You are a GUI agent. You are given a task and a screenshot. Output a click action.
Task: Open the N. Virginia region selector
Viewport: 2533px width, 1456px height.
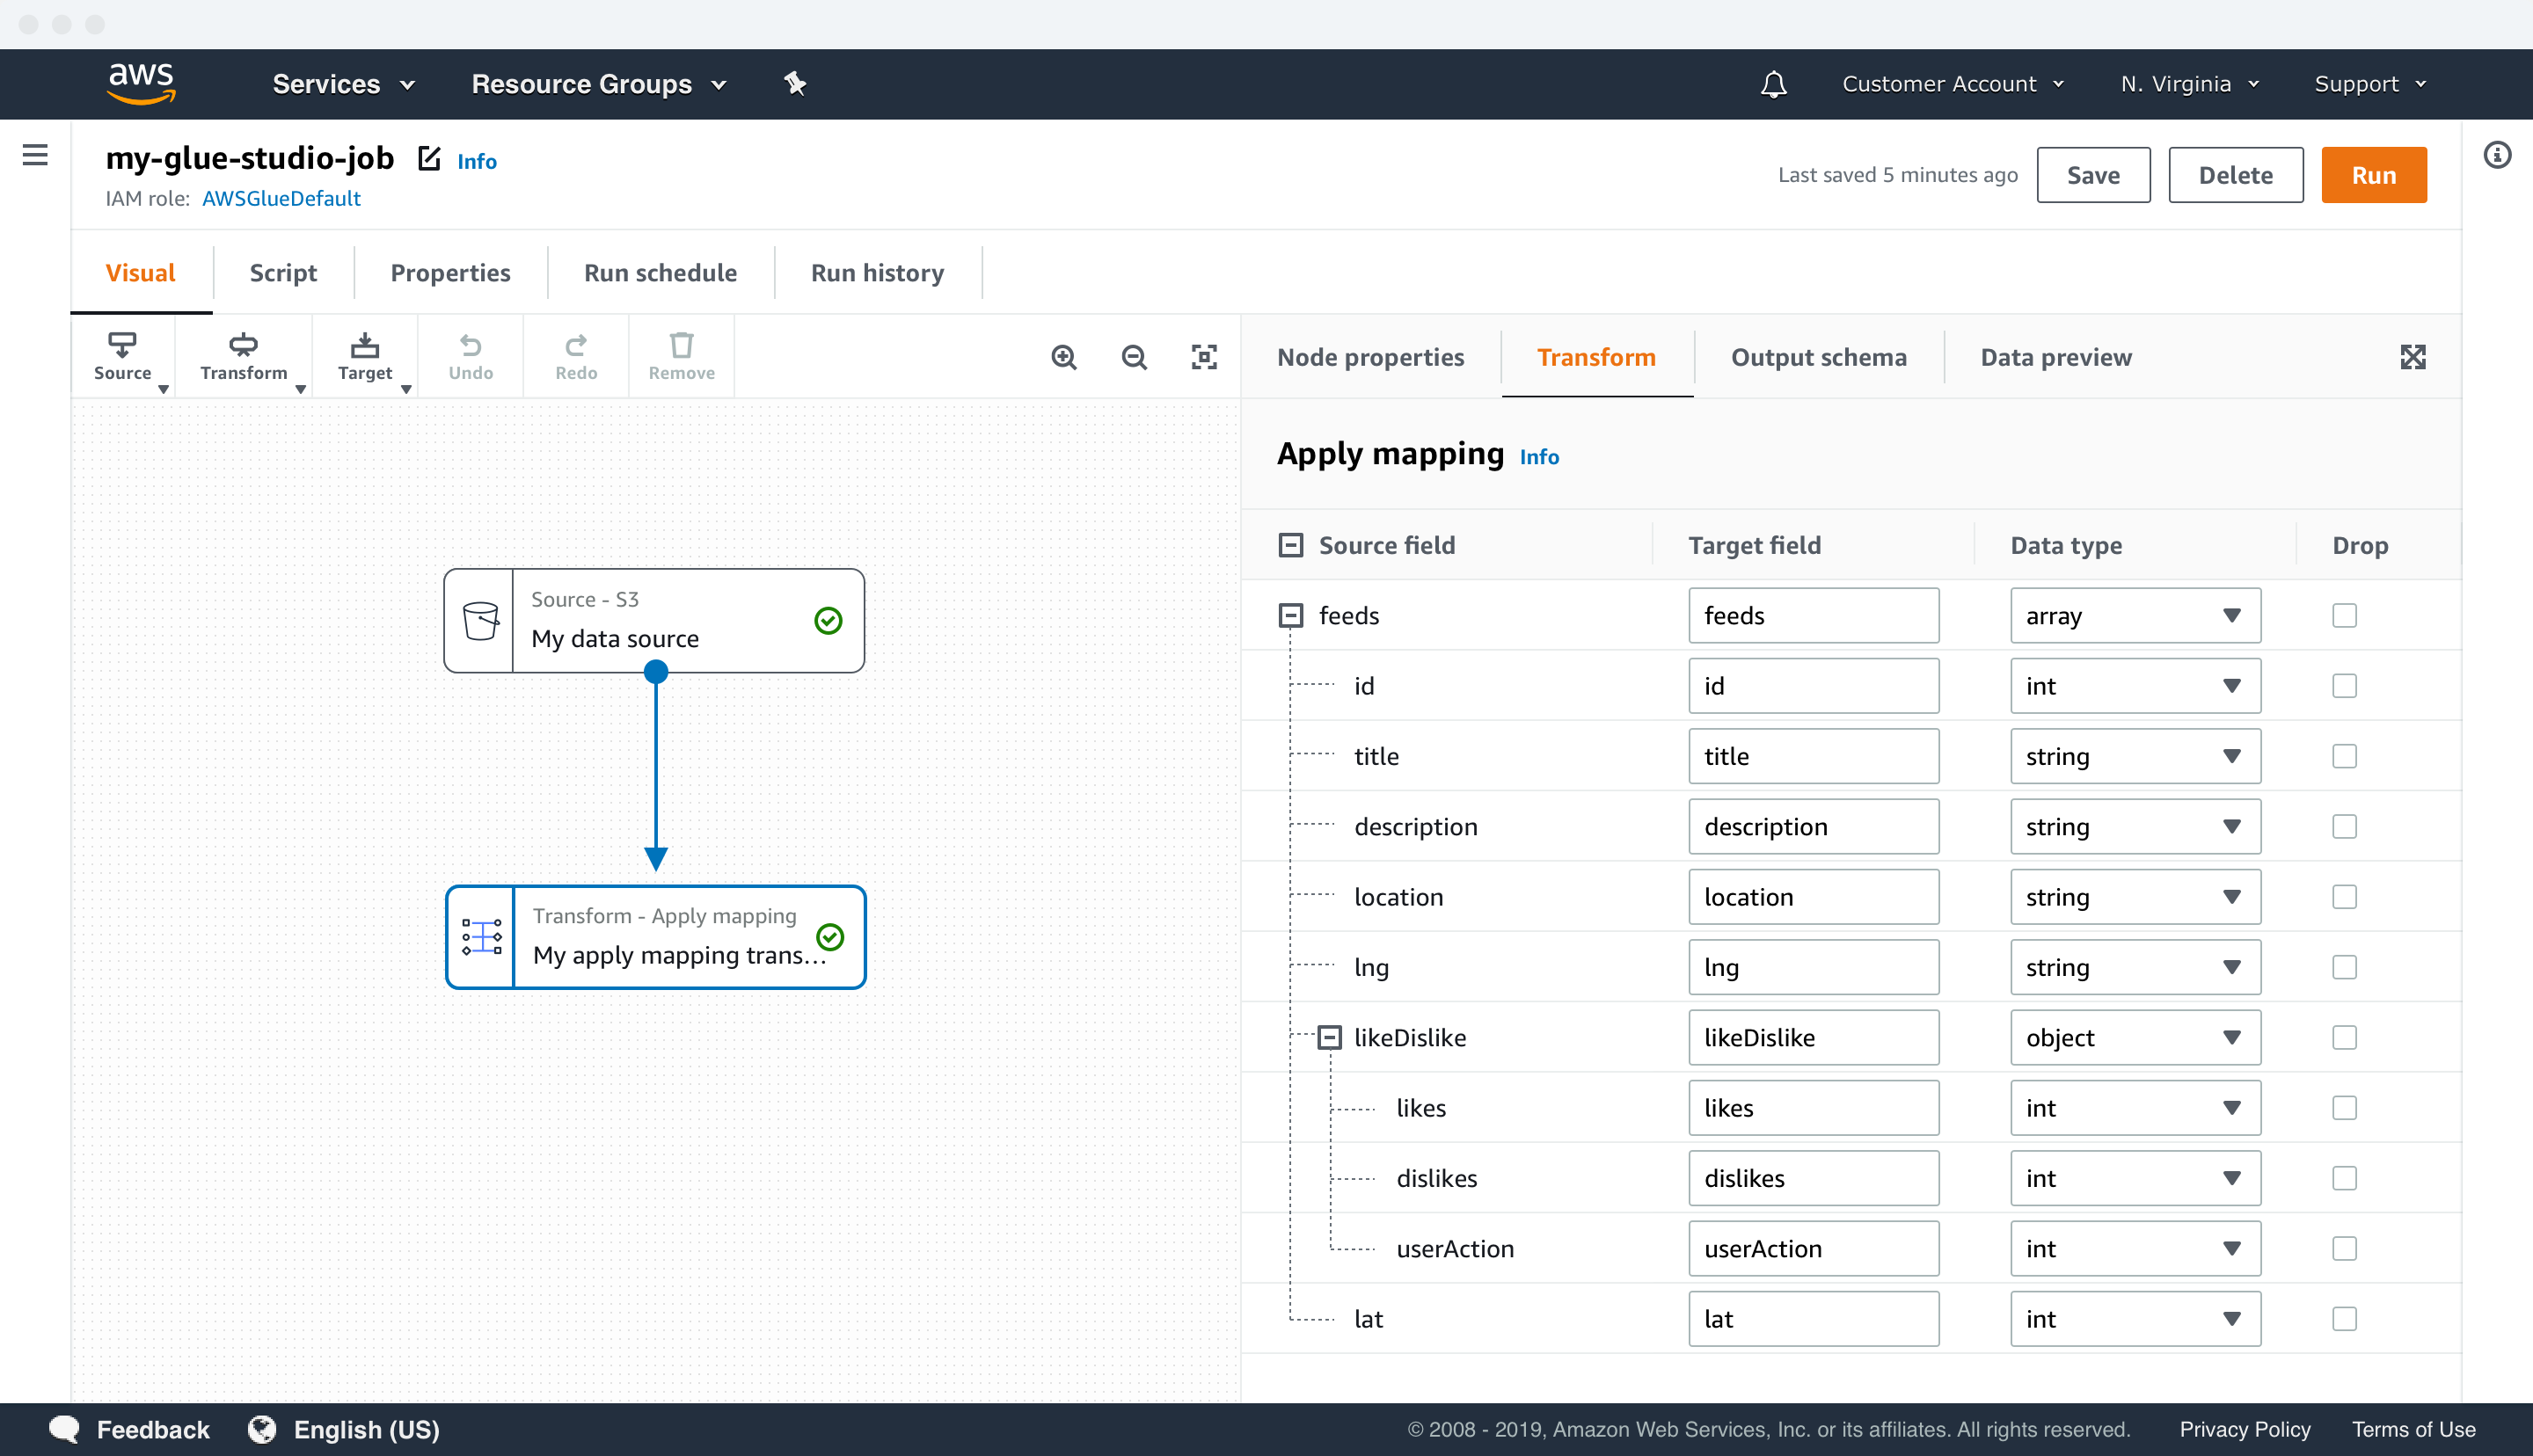coord(2190,84)
